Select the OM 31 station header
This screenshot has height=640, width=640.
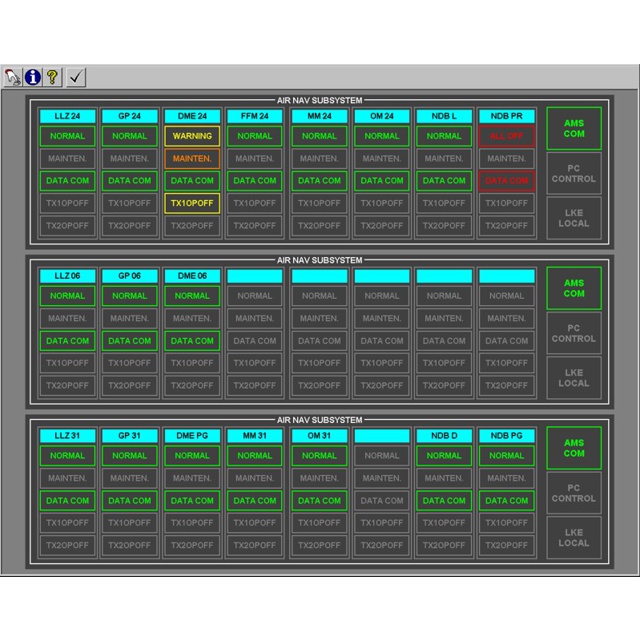319,436
